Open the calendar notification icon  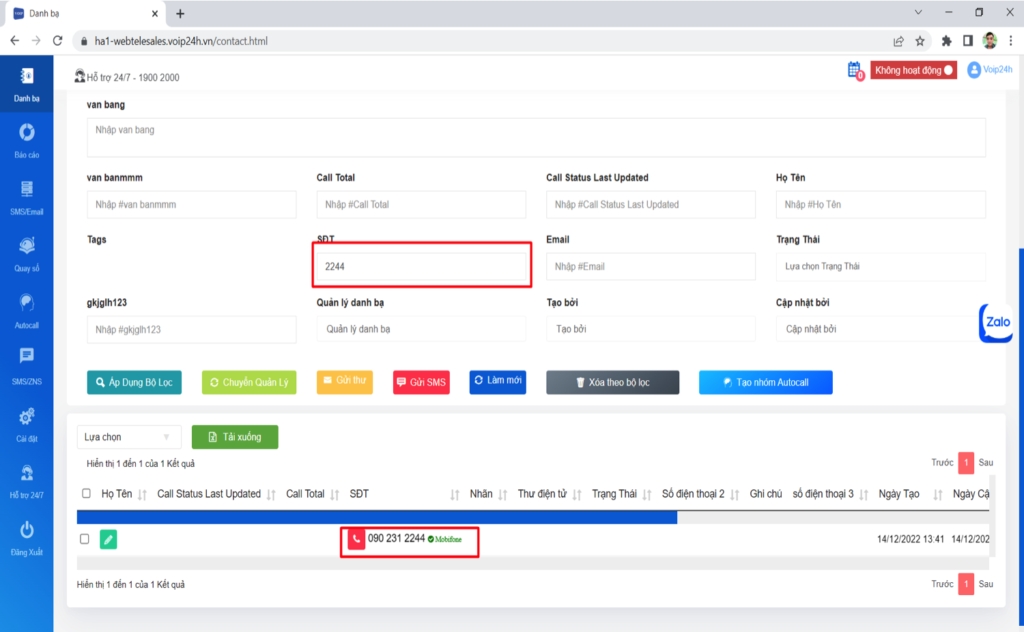pos(854,70)
